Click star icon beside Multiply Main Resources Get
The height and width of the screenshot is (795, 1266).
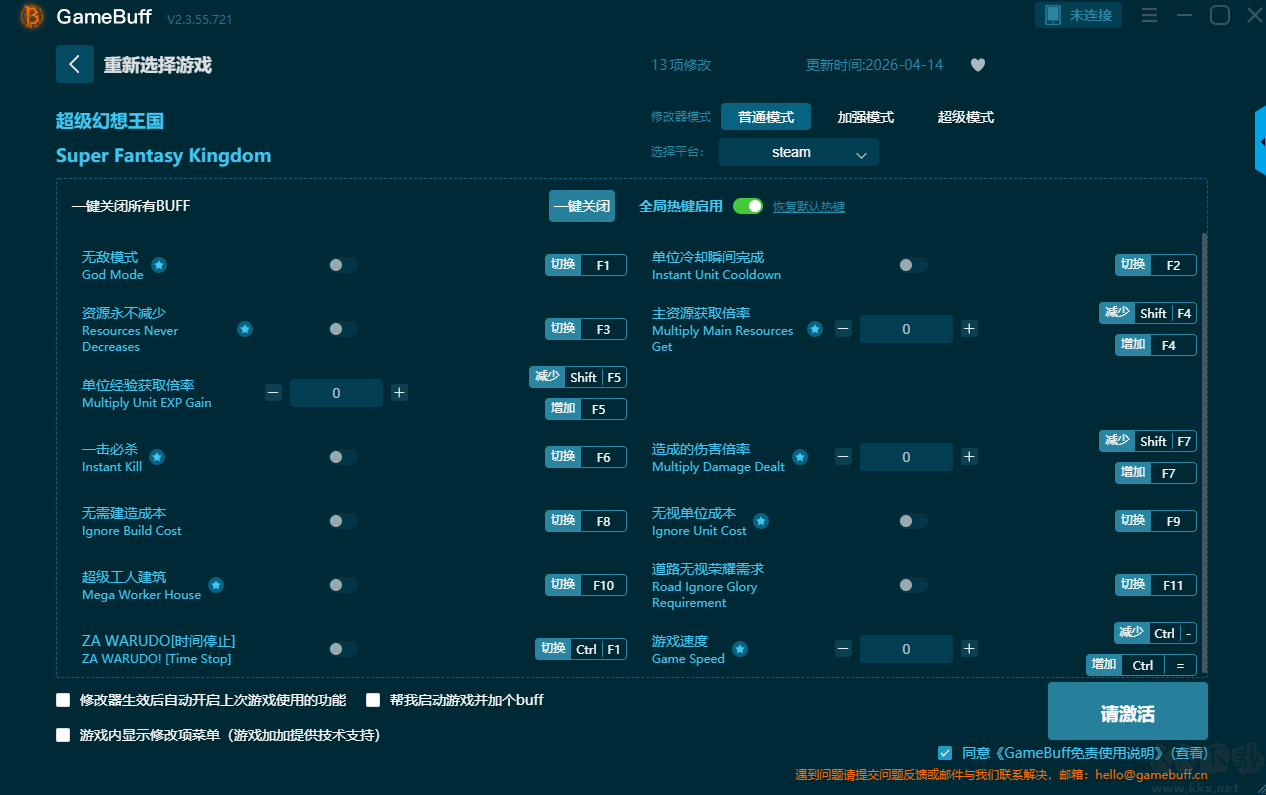(x=815, y=329)
